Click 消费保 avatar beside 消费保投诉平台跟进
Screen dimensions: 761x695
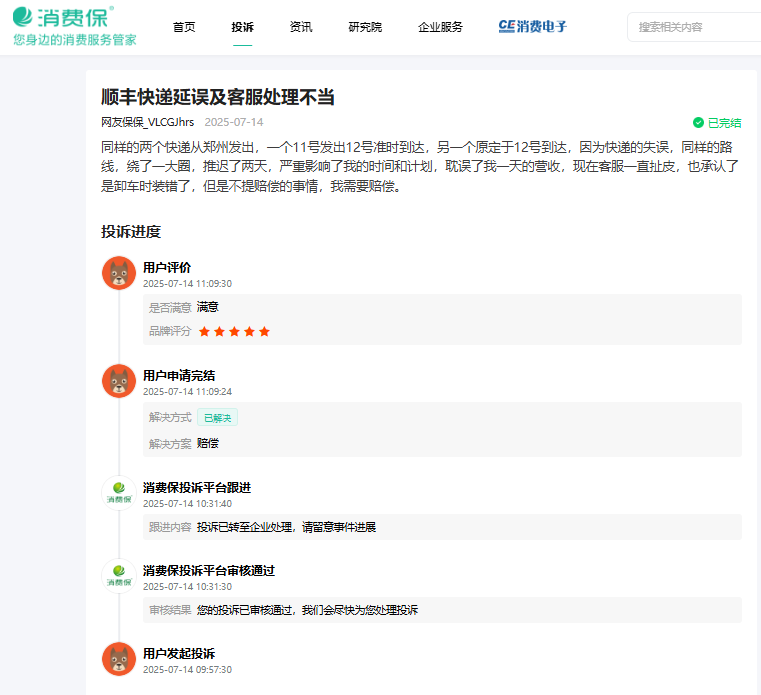point(119,493)
